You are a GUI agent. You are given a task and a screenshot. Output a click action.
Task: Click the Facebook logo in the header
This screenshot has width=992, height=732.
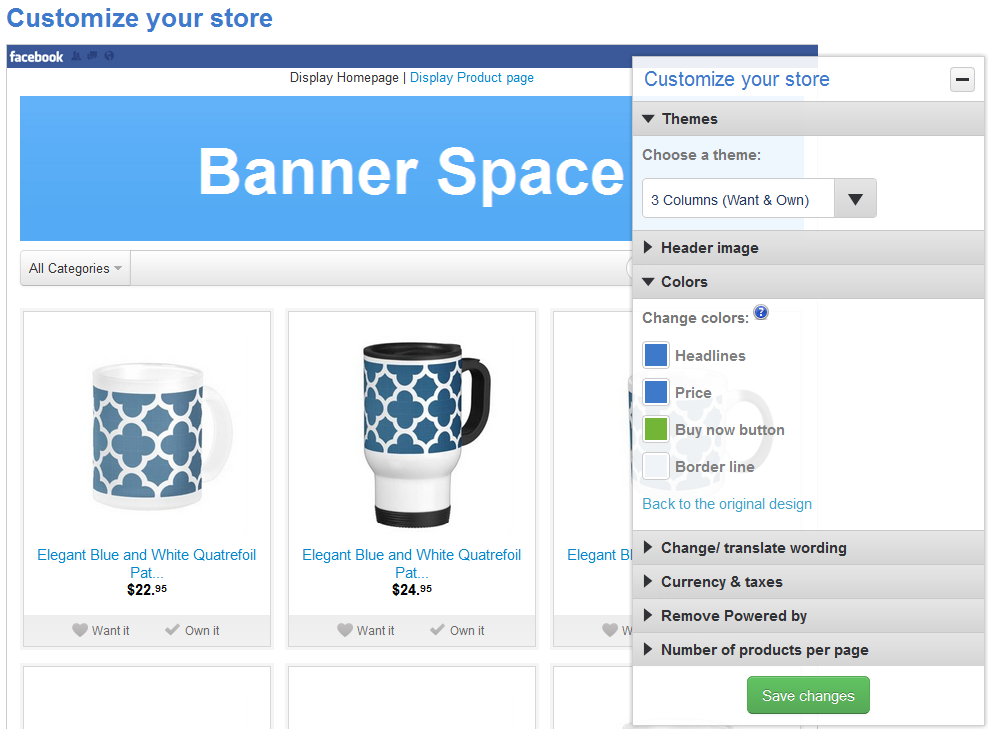[x=36, y=57]
